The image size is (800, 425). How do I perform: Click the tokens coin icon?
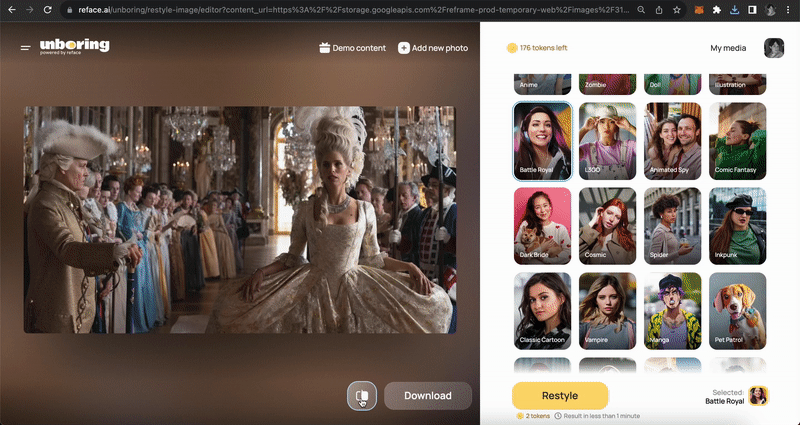click(512, 48)
